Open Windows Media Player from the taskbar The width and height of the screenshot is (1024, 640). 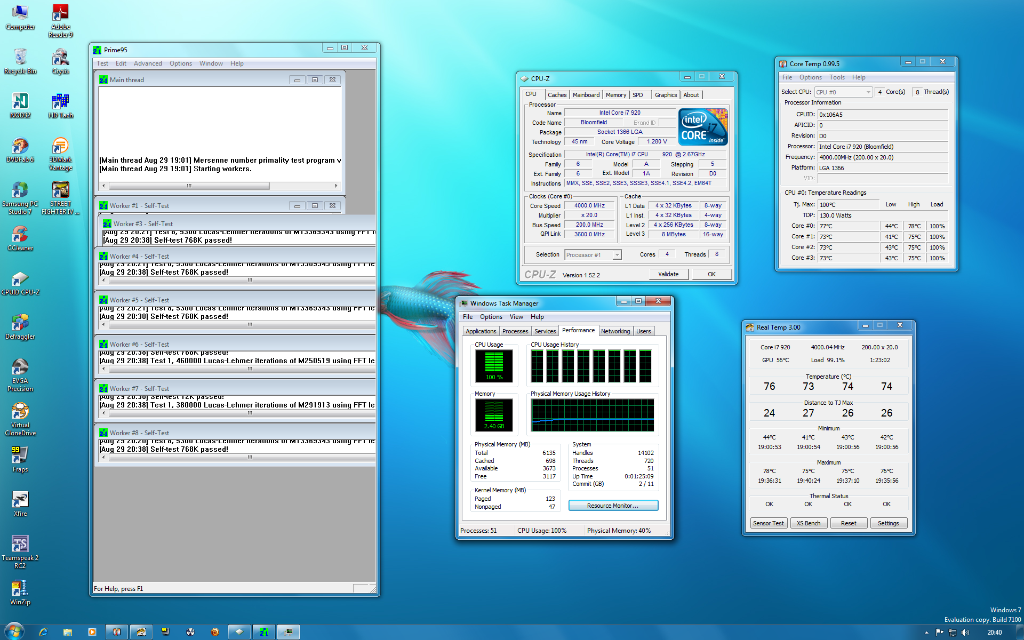(x=91, y=632)
